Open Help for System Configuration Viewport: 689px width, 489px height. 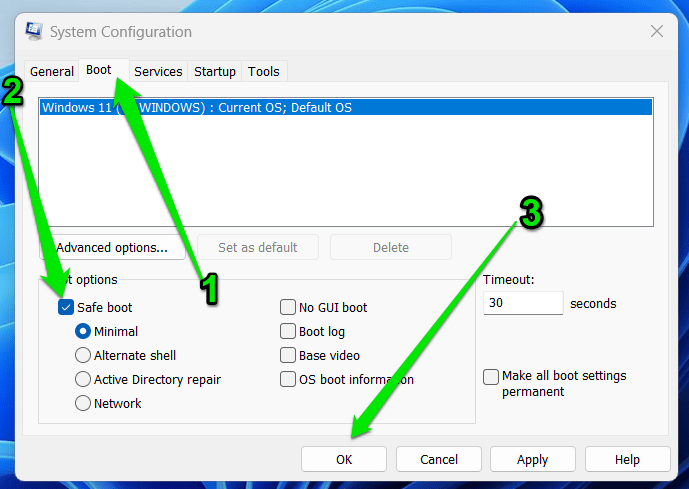(x=627, y=460)
